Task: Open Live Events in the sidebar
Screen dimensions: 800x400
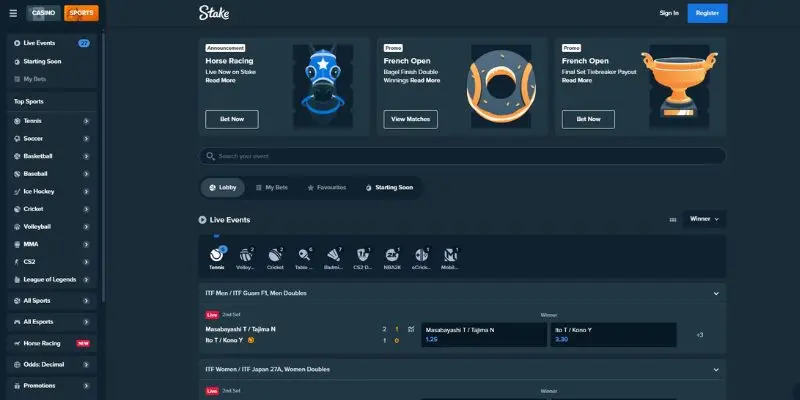Action: pos(52,43)
